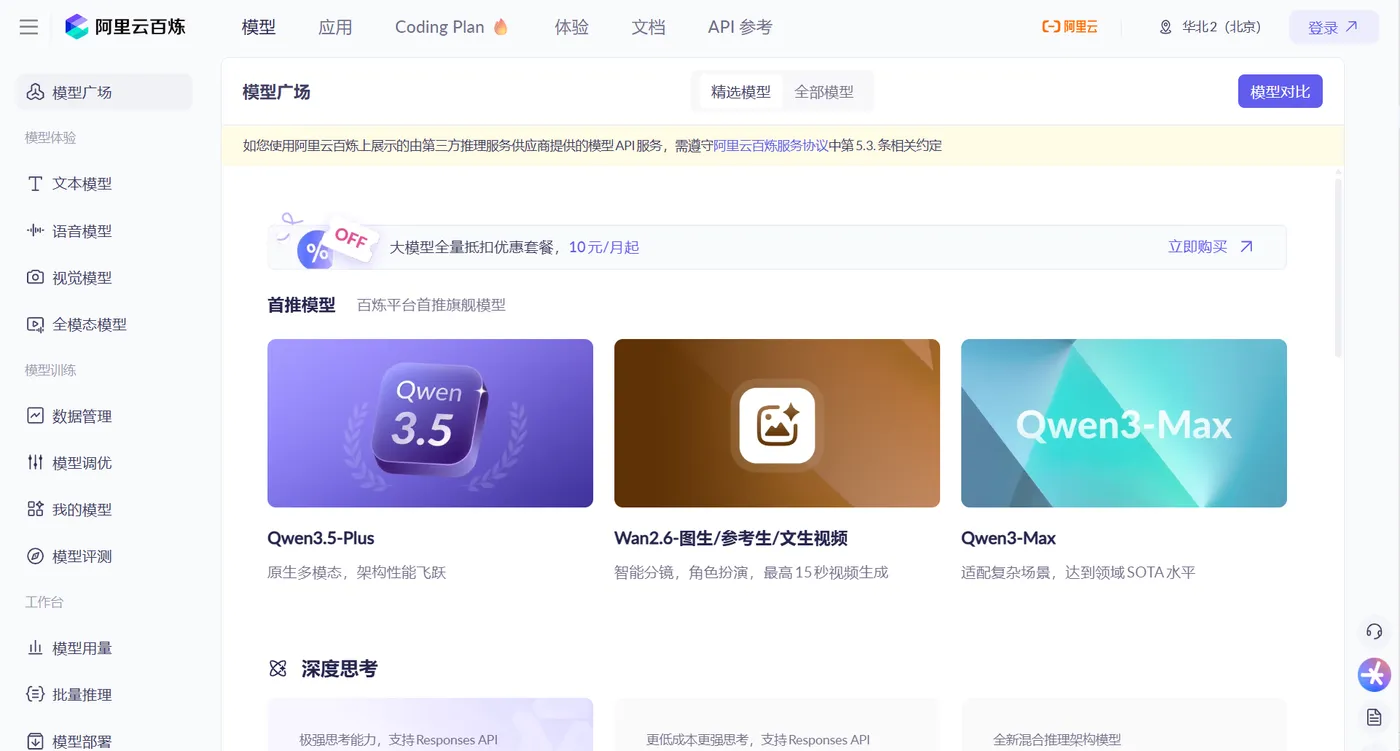Image resolution: width=1400 pixels, height=751 pixels.
Task: Click the page vertical scrollbar
Action: click(1338, 268)
